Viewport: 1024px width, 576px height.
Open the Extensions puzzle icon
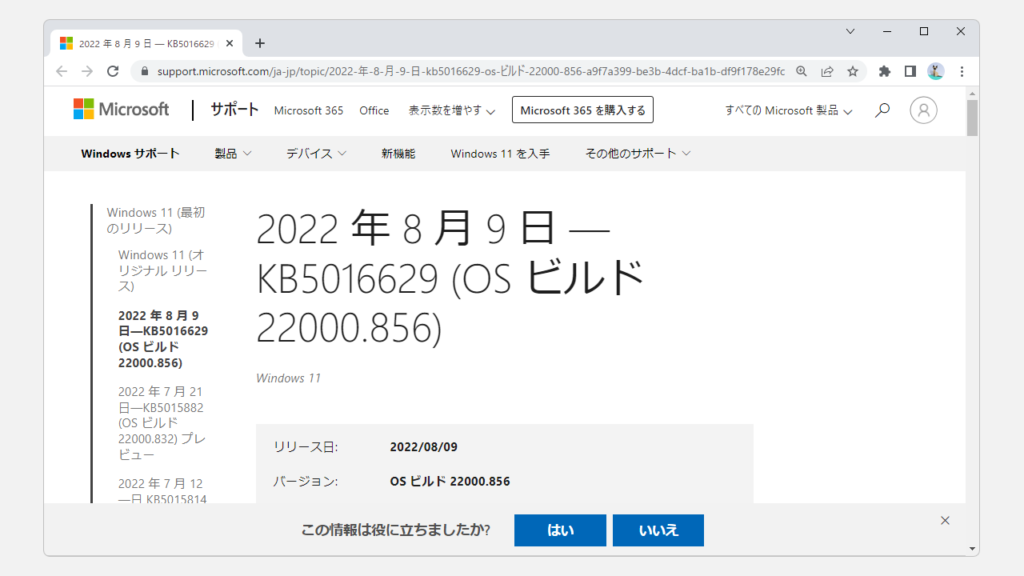[x=884, y=71]
